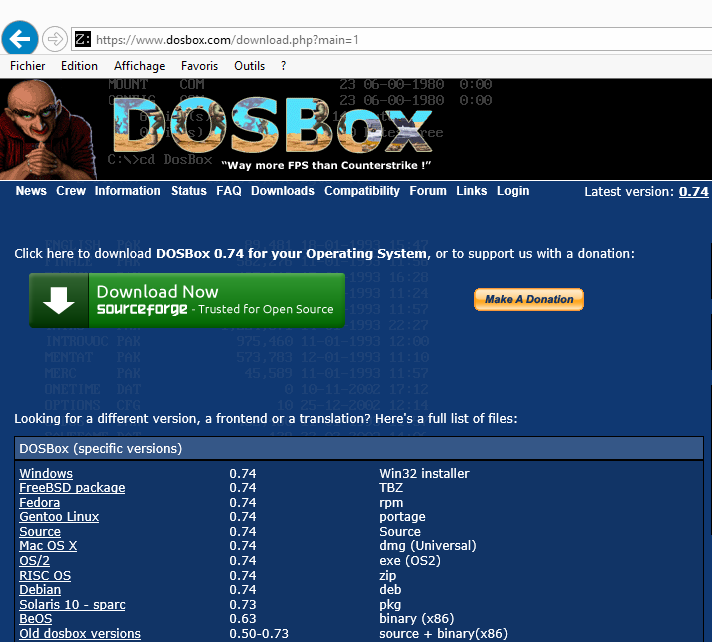Open the Fedora download link
The height and width of the screenshot is (642, 712).
click(40, 503)
